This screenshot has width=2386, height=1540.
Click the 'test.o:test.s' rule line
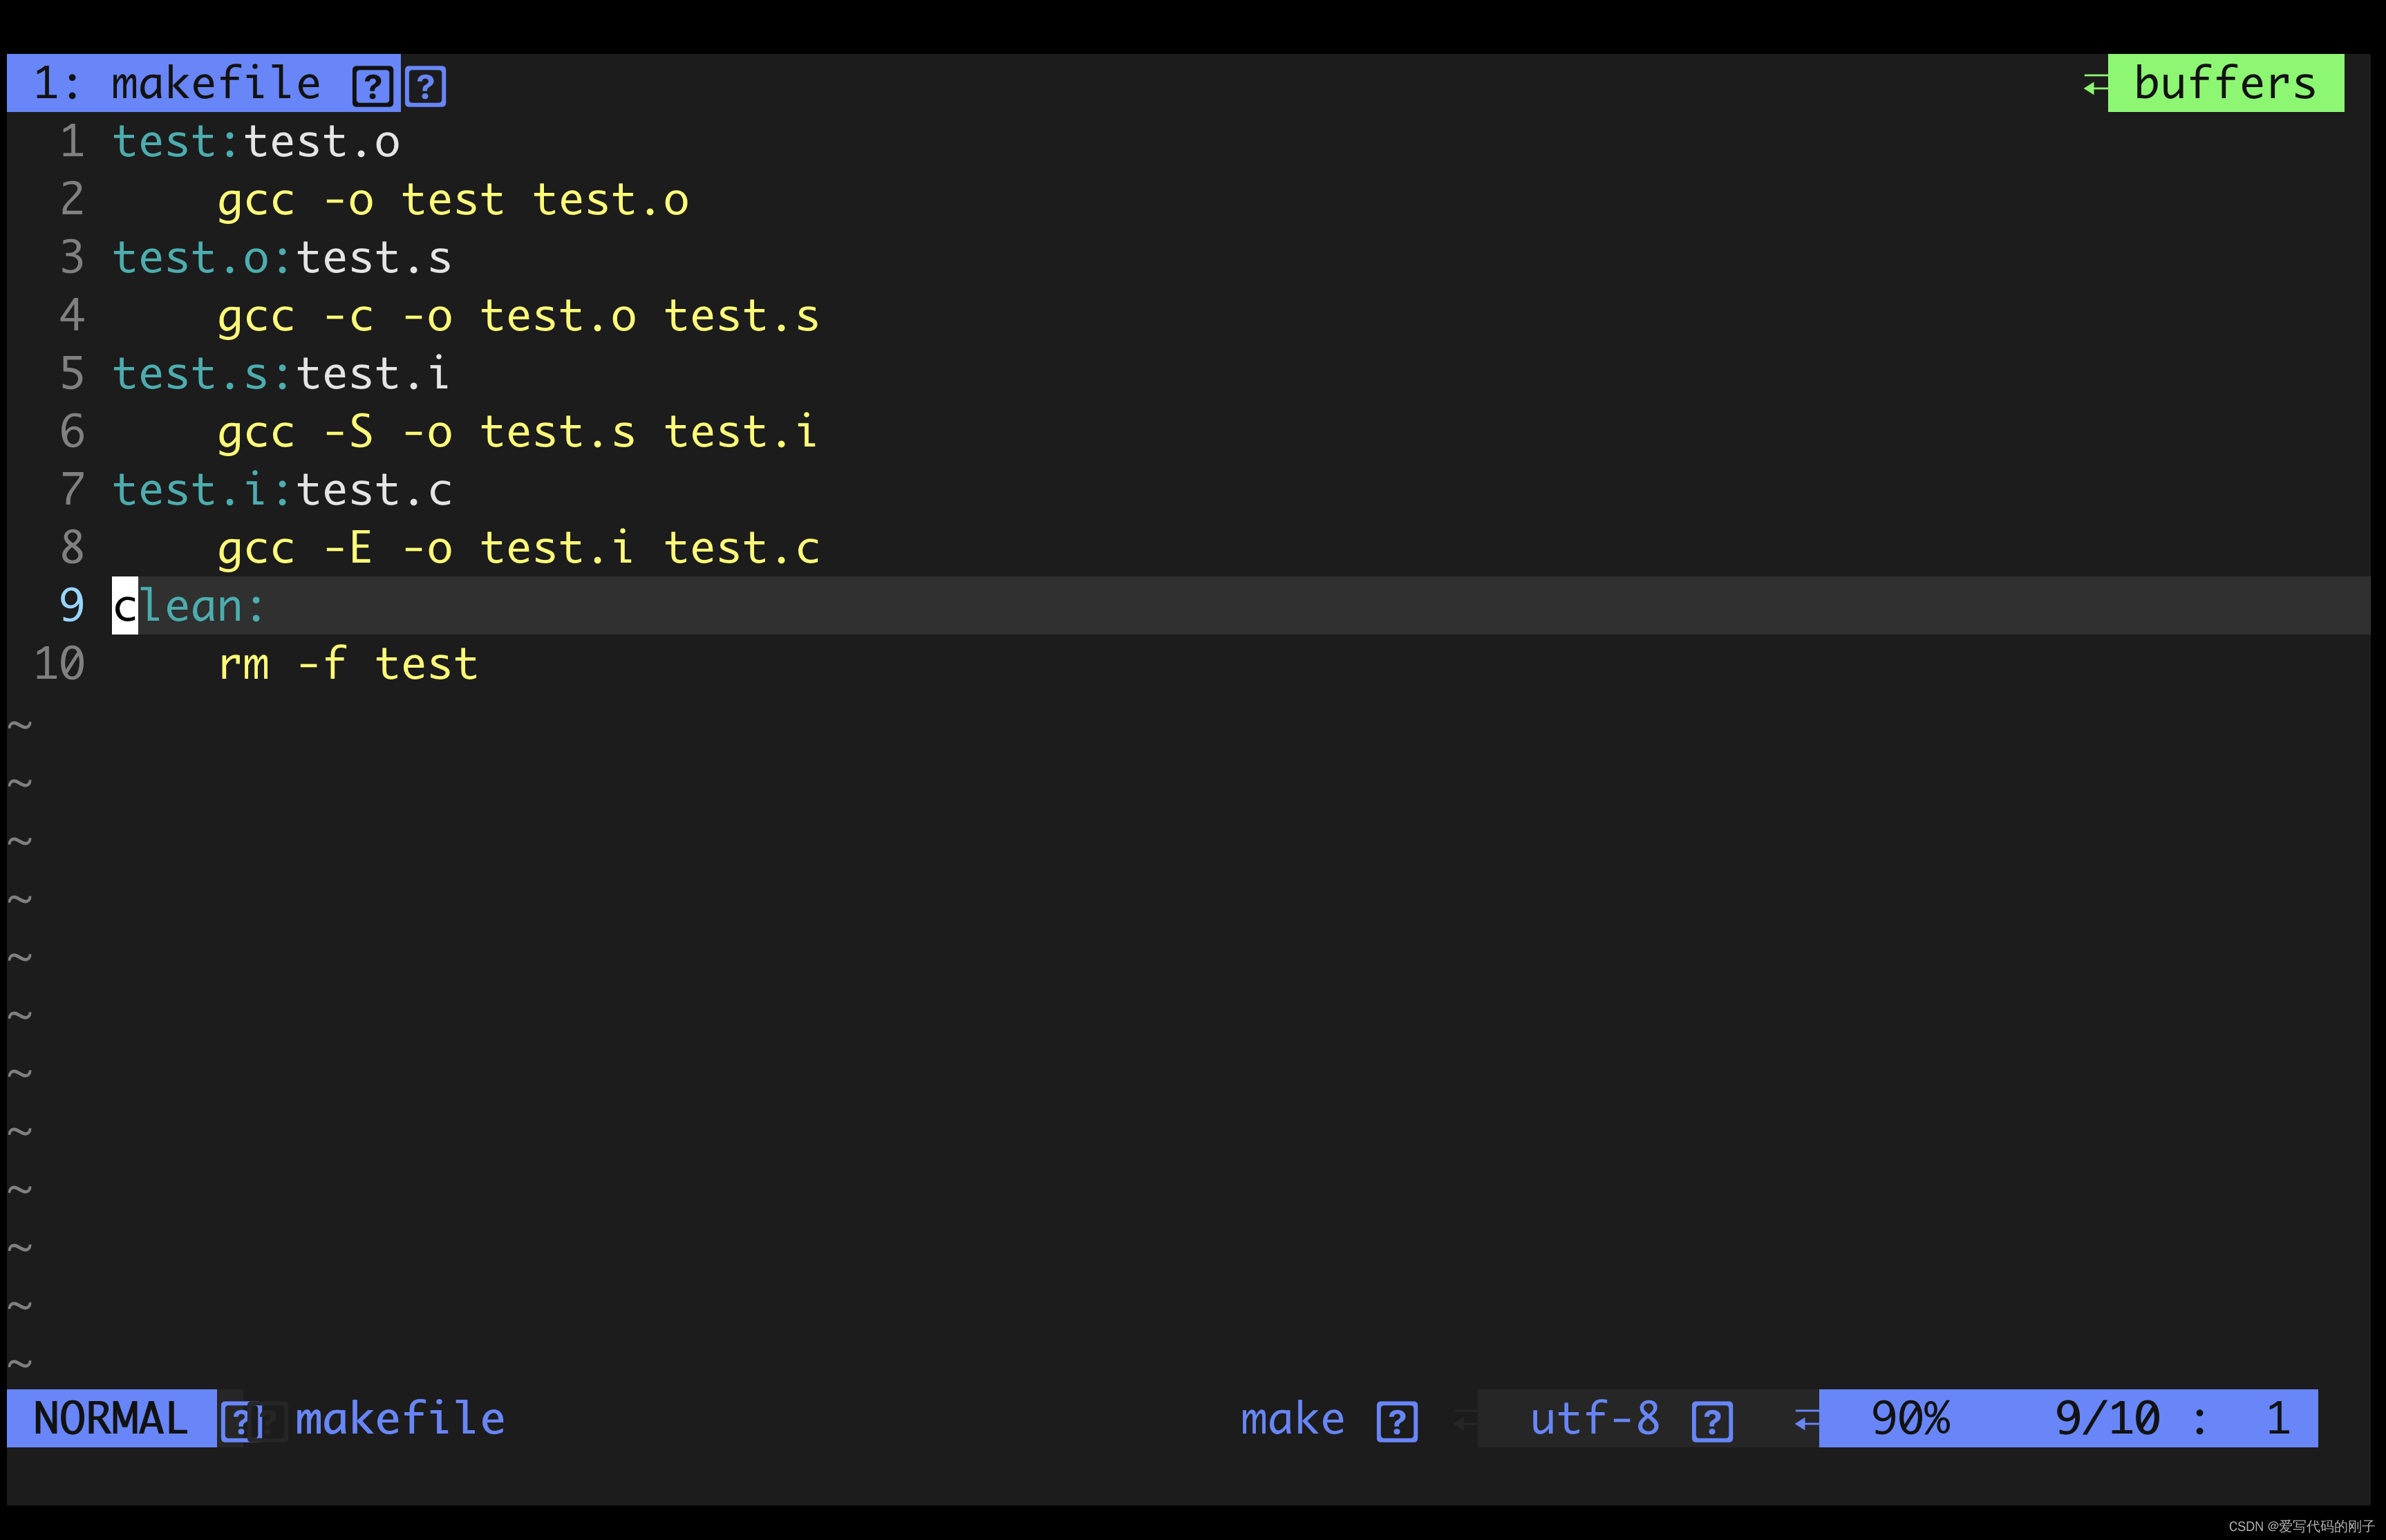point(282,258)
